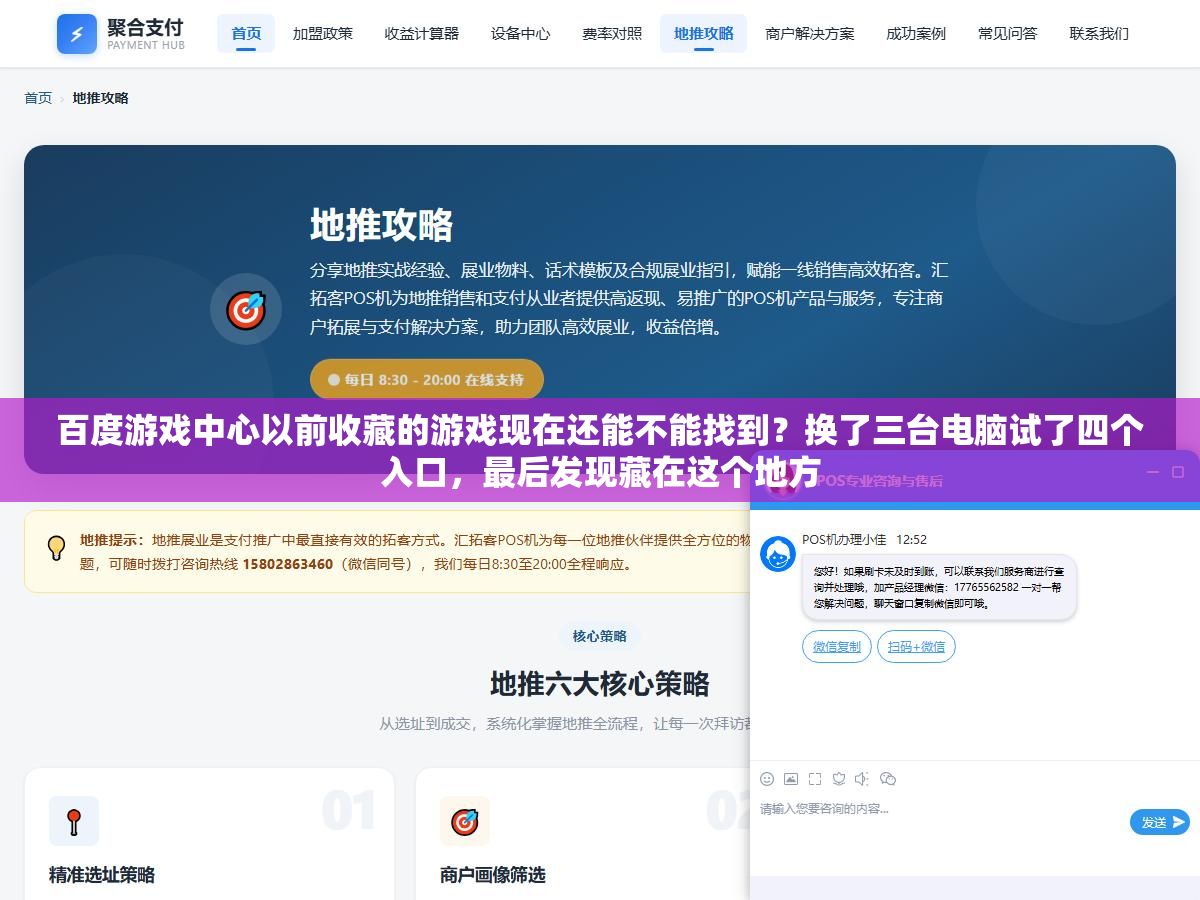1200x900 pixels.
Task: Click the hotline number 15802863460
Action: [x=287, y=564]
